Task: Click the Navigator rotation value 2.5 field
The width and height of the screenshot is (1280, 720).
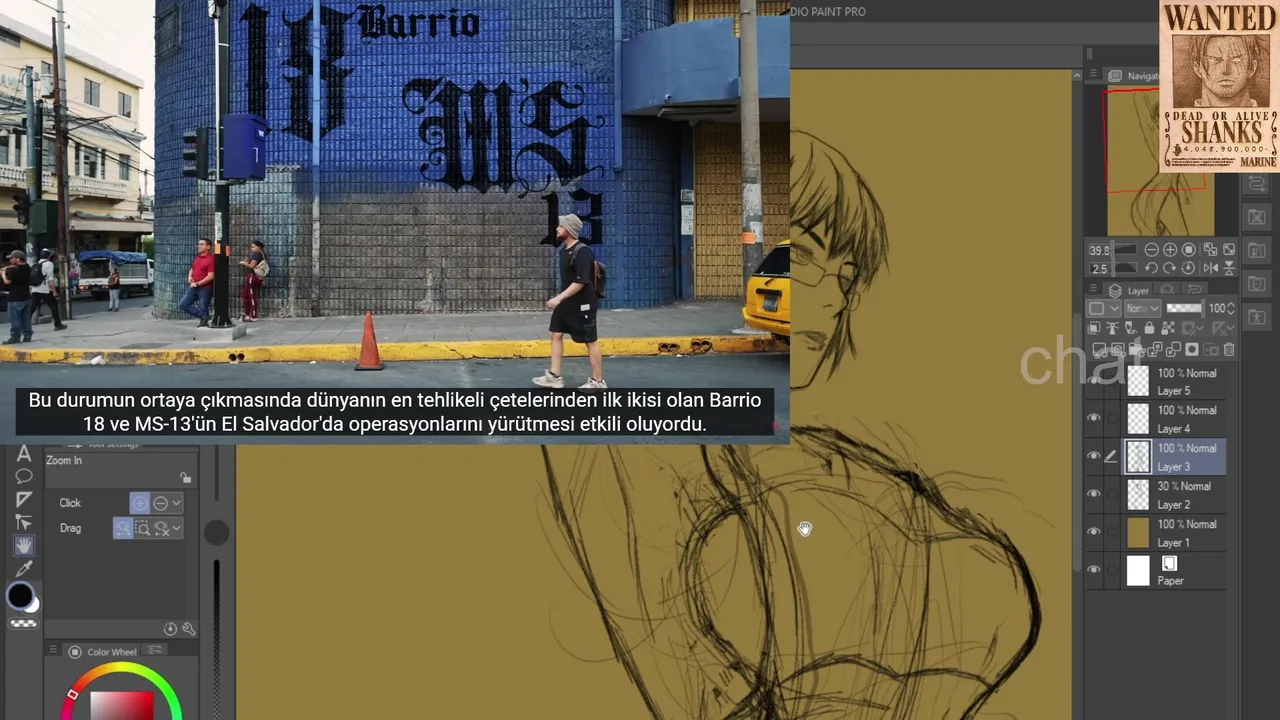Action: [x=1100, y=269]
